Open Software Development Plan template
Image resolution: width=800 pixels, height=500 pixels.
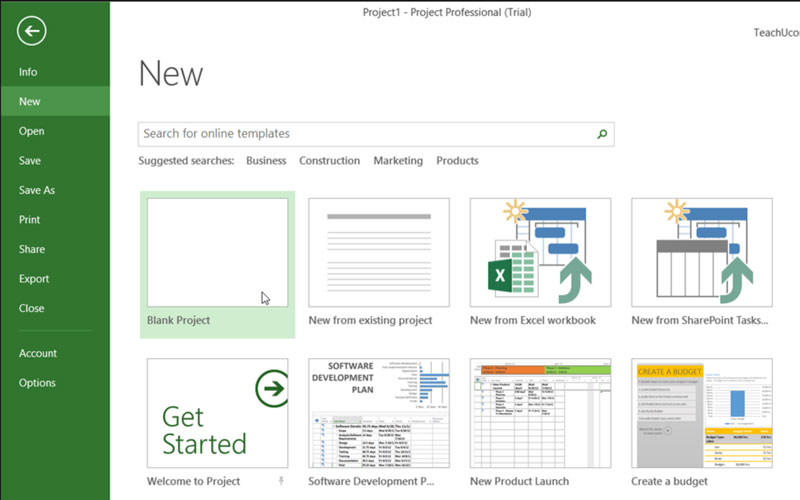(x=379, y=413)
